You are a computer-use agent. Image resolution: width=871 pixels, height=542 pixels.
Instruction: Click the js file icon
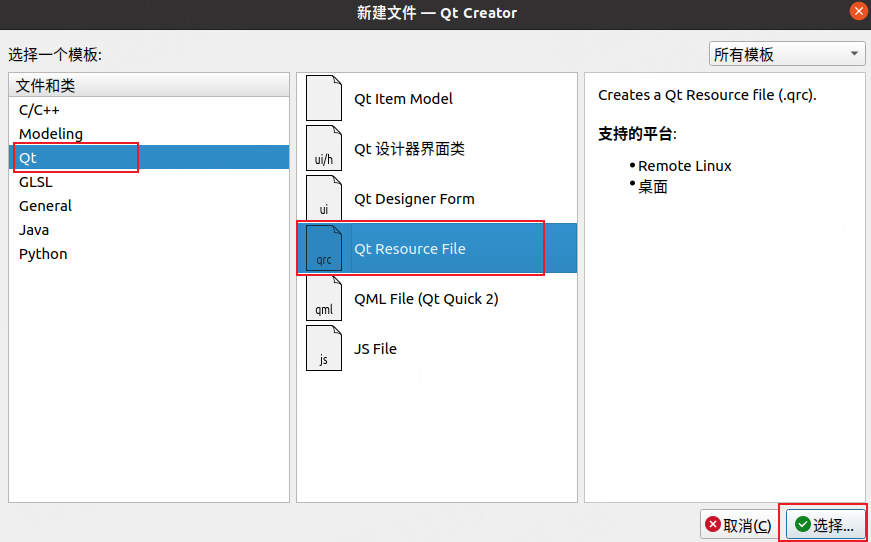[324, 348]
